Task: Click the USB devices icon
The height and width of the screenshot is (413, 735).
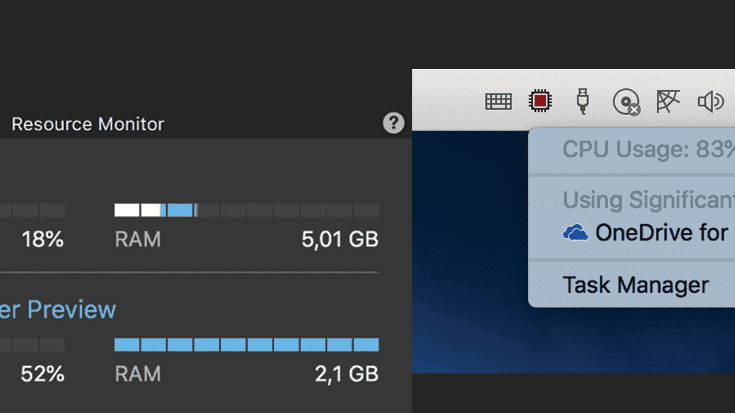Action: point(583,100)
